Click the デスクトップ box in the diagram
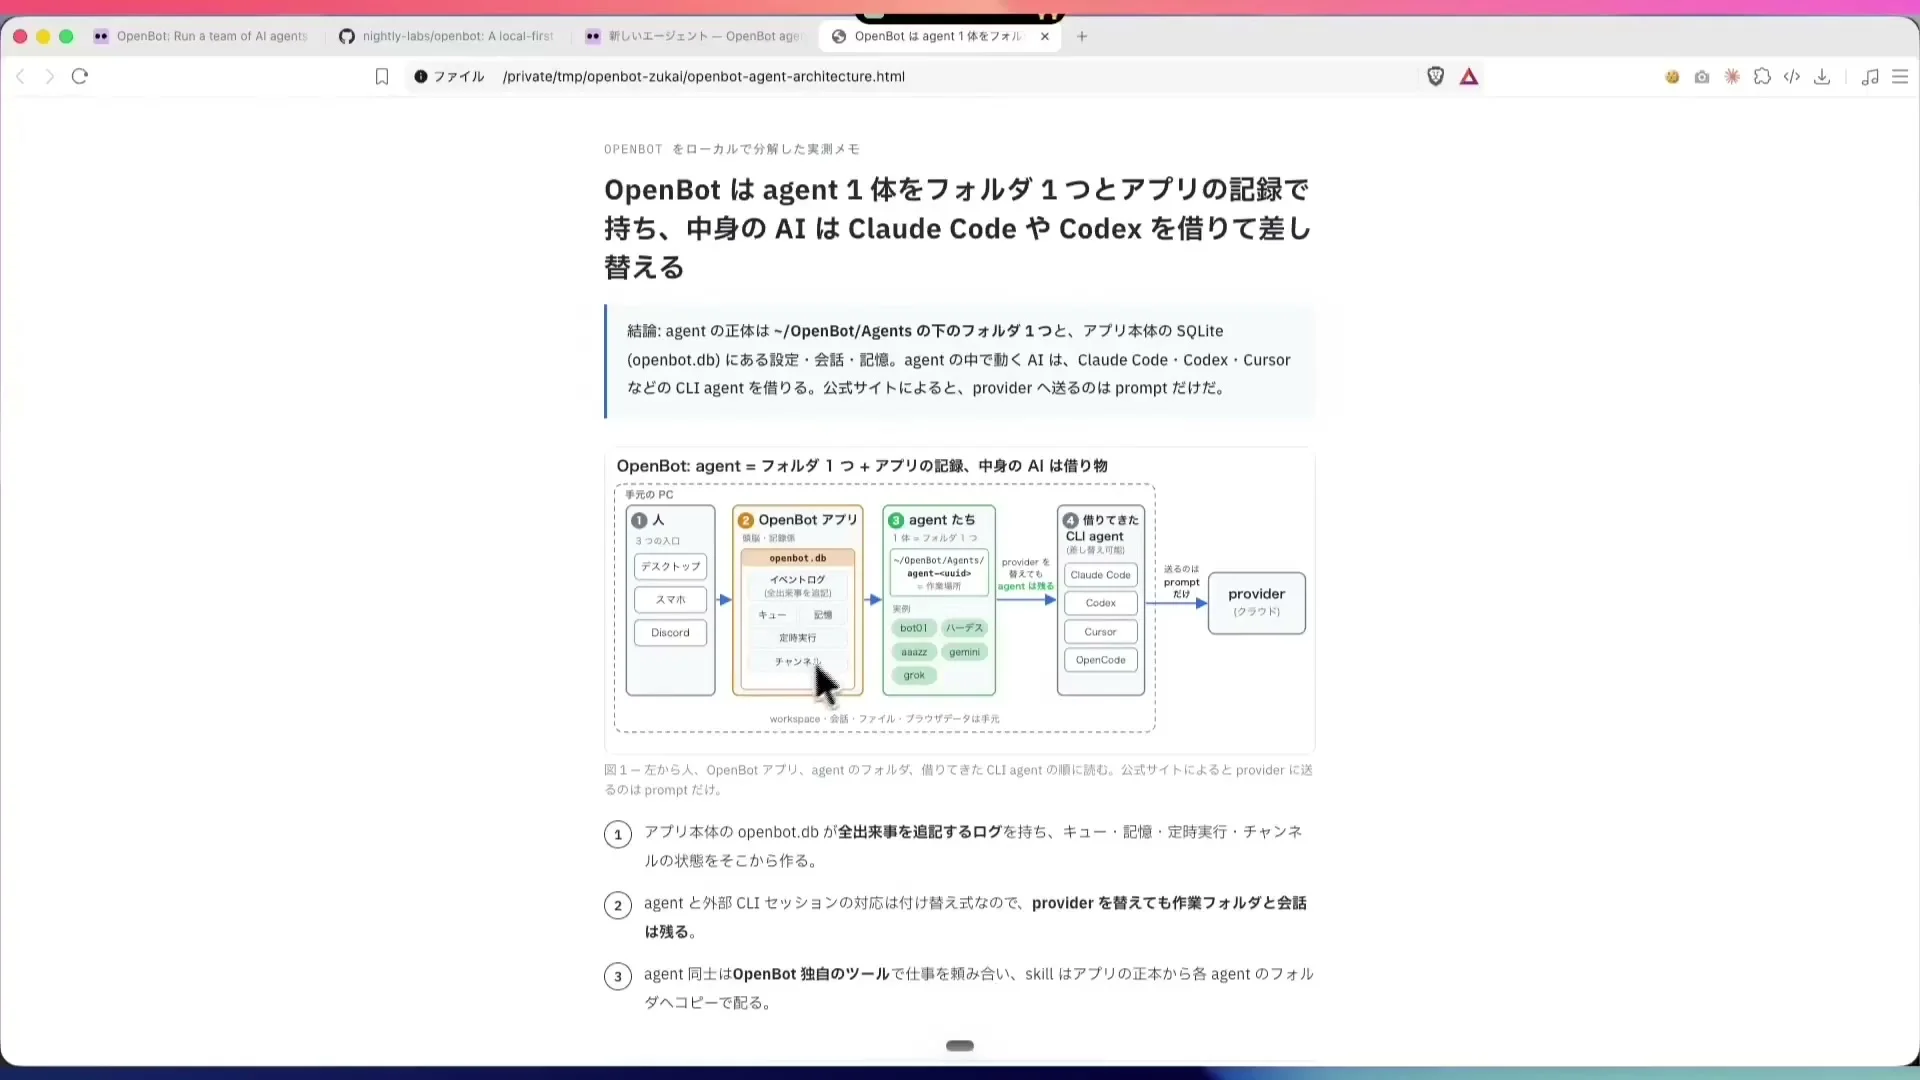 pyautogui.click(x=670, y=567)
